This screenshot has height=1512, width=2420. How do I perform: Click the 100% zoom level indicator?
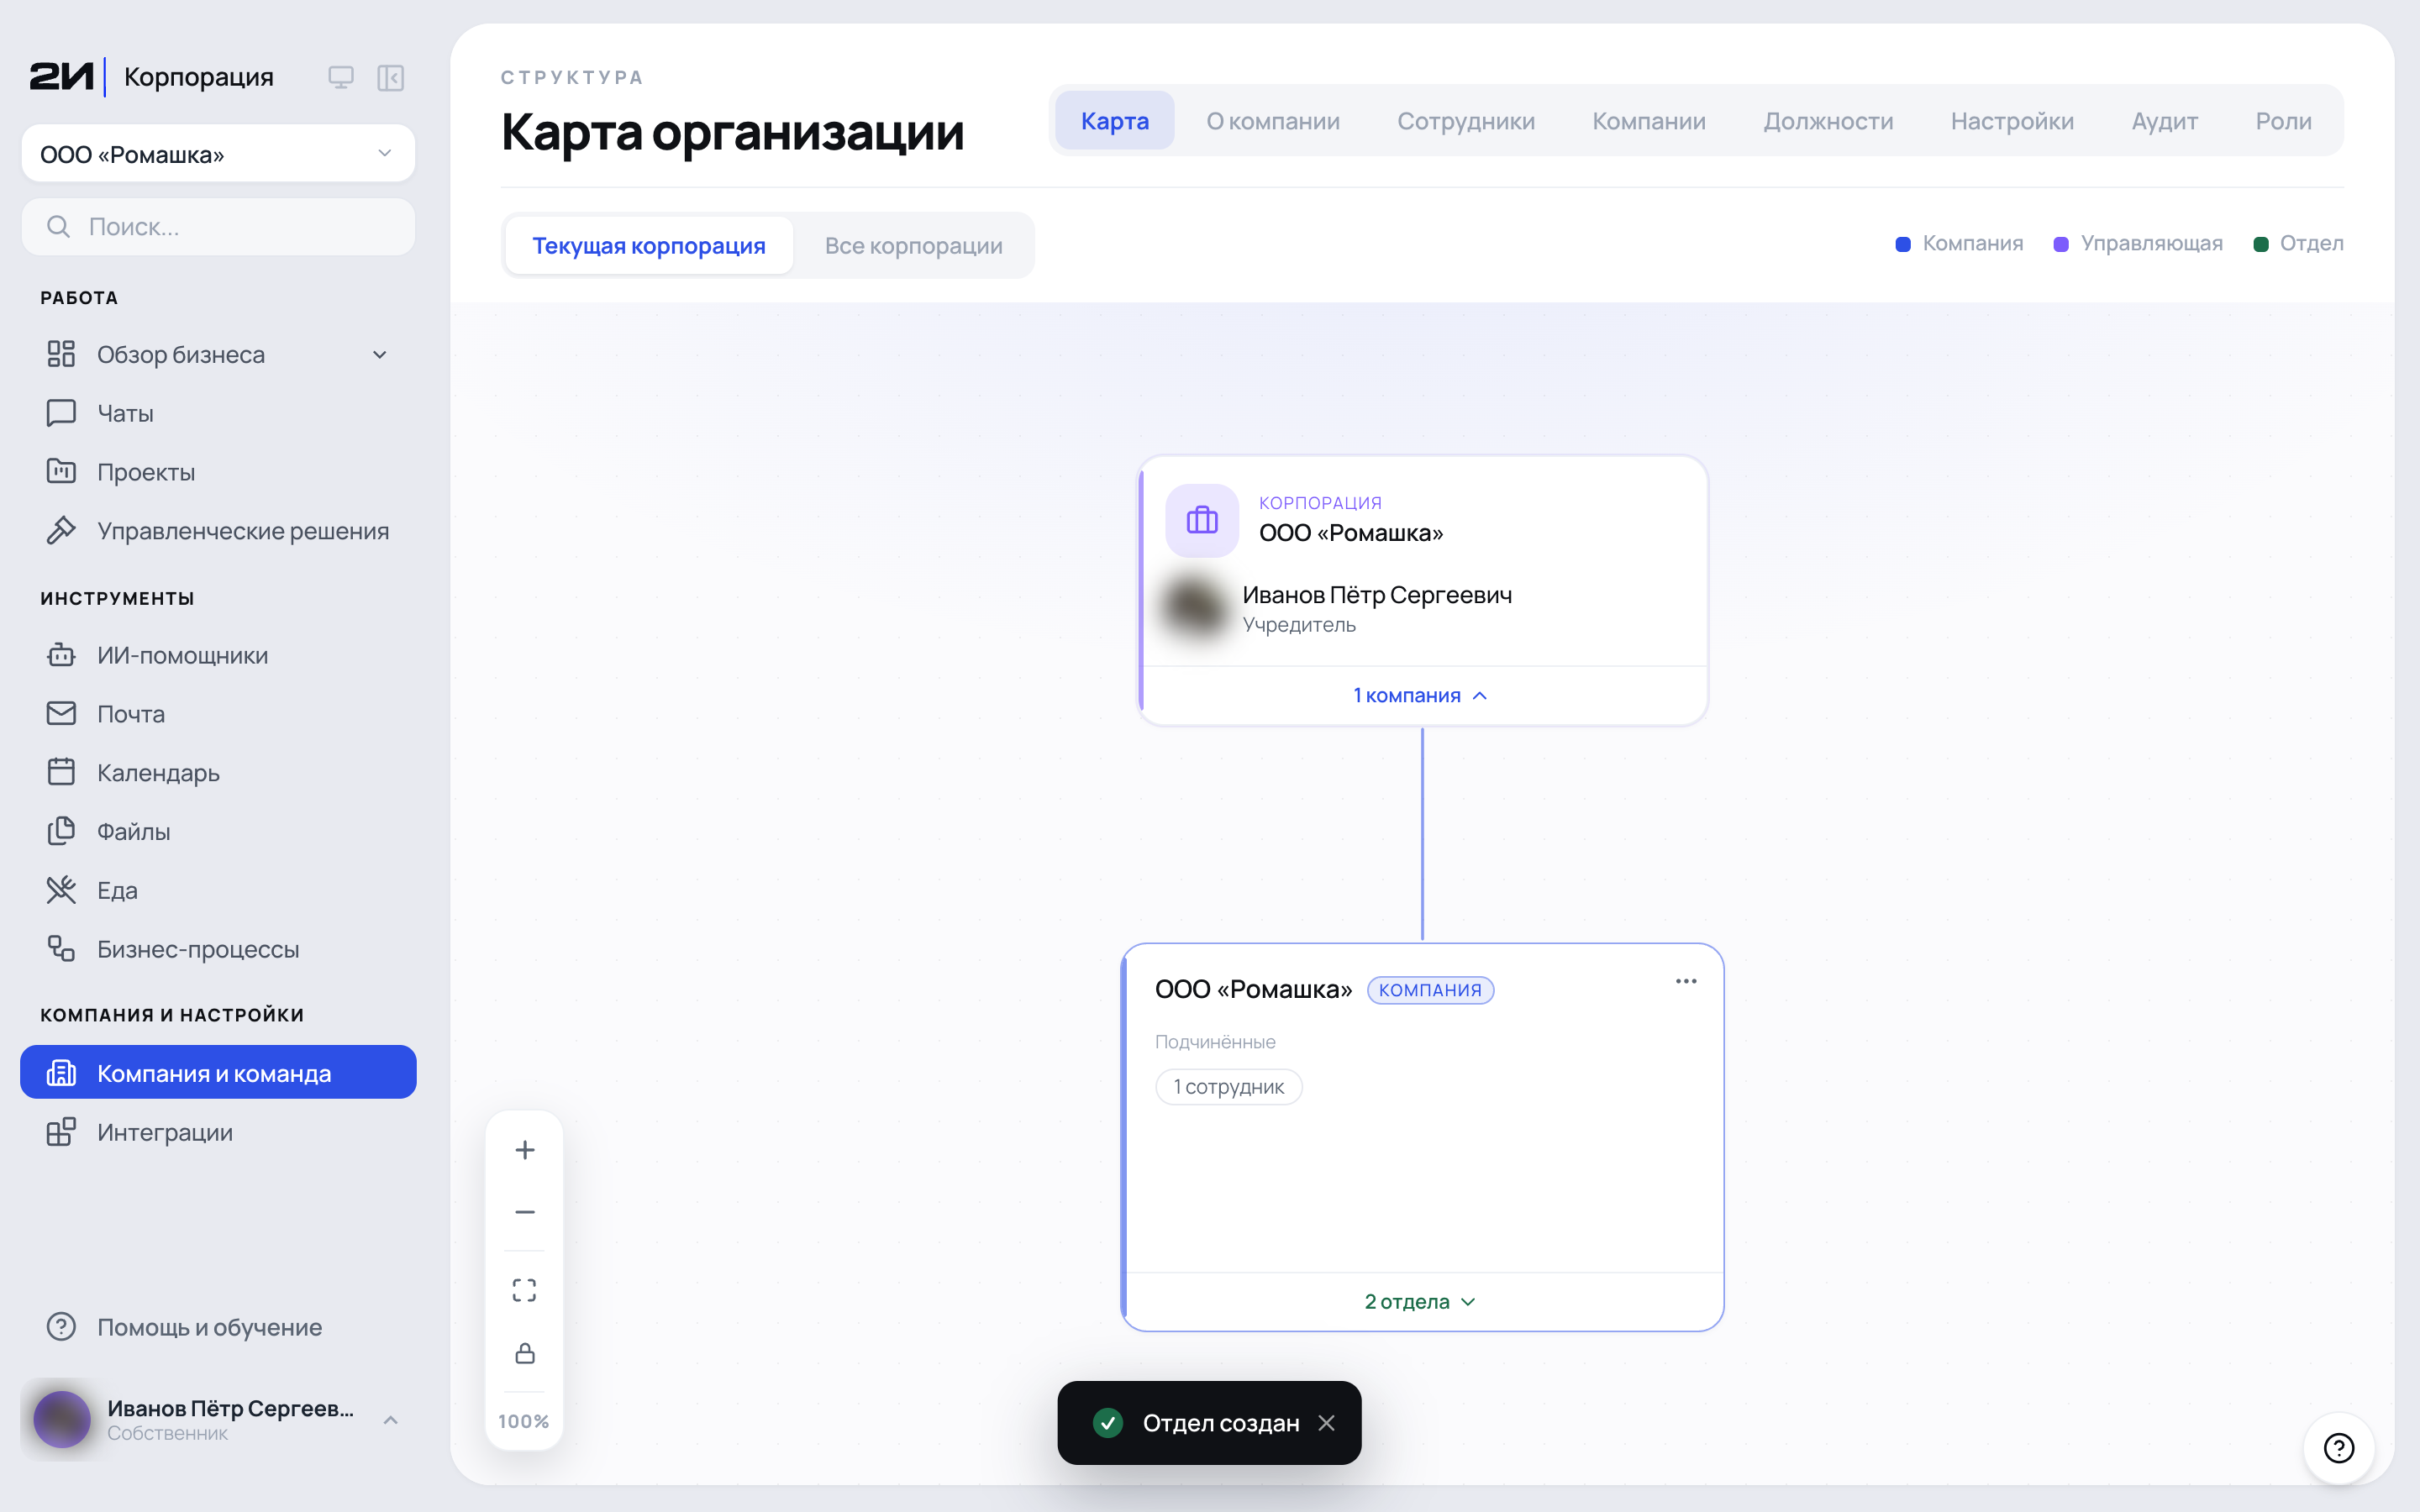pyautogui.click(x=524, y=1421)
